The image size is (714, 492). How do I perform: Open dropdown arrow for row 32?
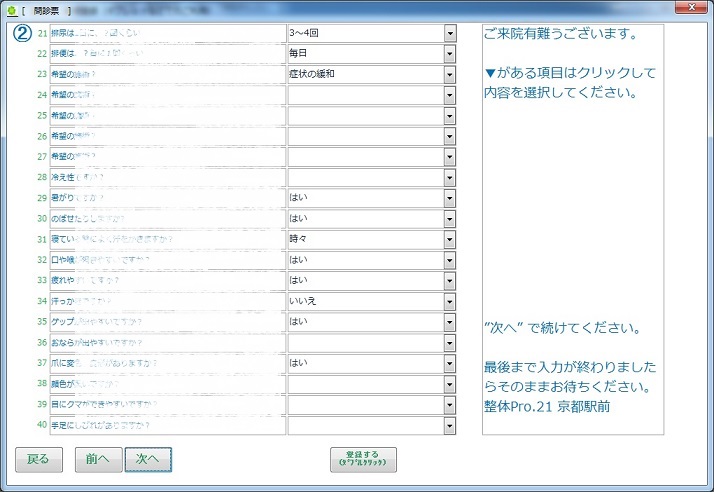[x=450, y=261]
